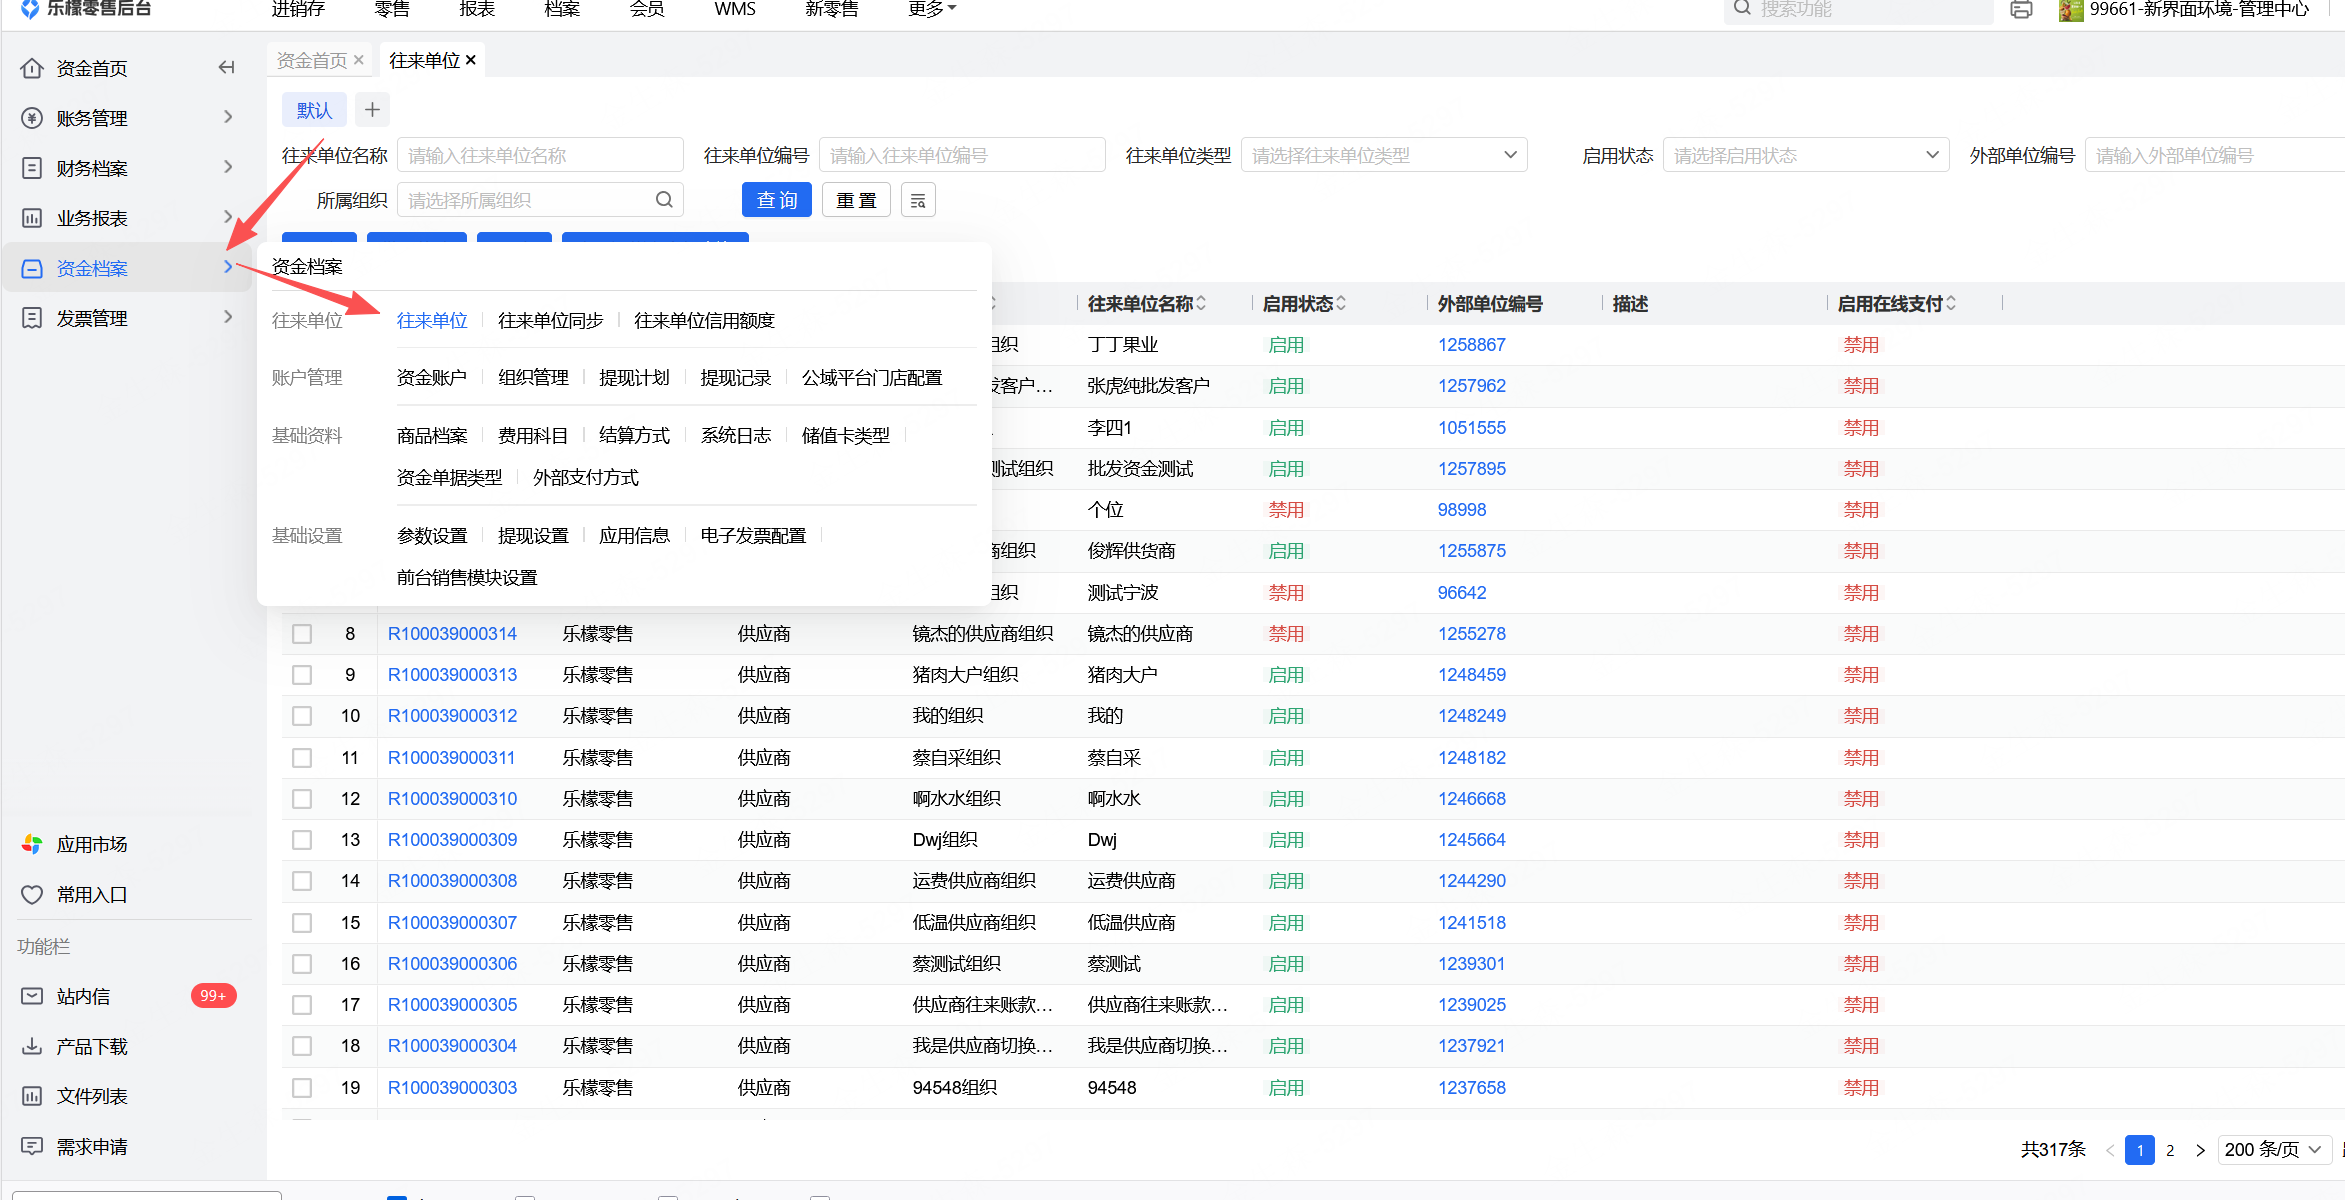Toggle the advanced filter icon beside 重置
Image resolution: width=2345 pixels, height=1200 pixels.
(918, 201)
